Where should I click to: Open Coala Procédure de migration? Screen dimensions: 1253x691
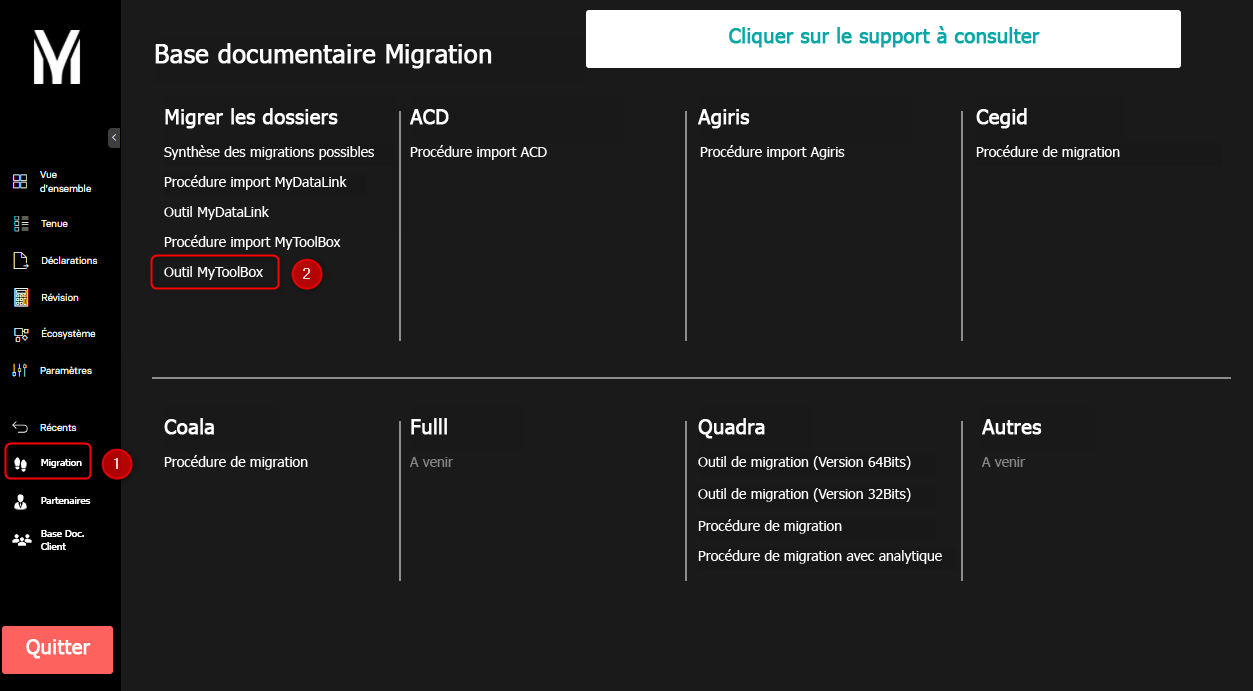tap(236, 462)
